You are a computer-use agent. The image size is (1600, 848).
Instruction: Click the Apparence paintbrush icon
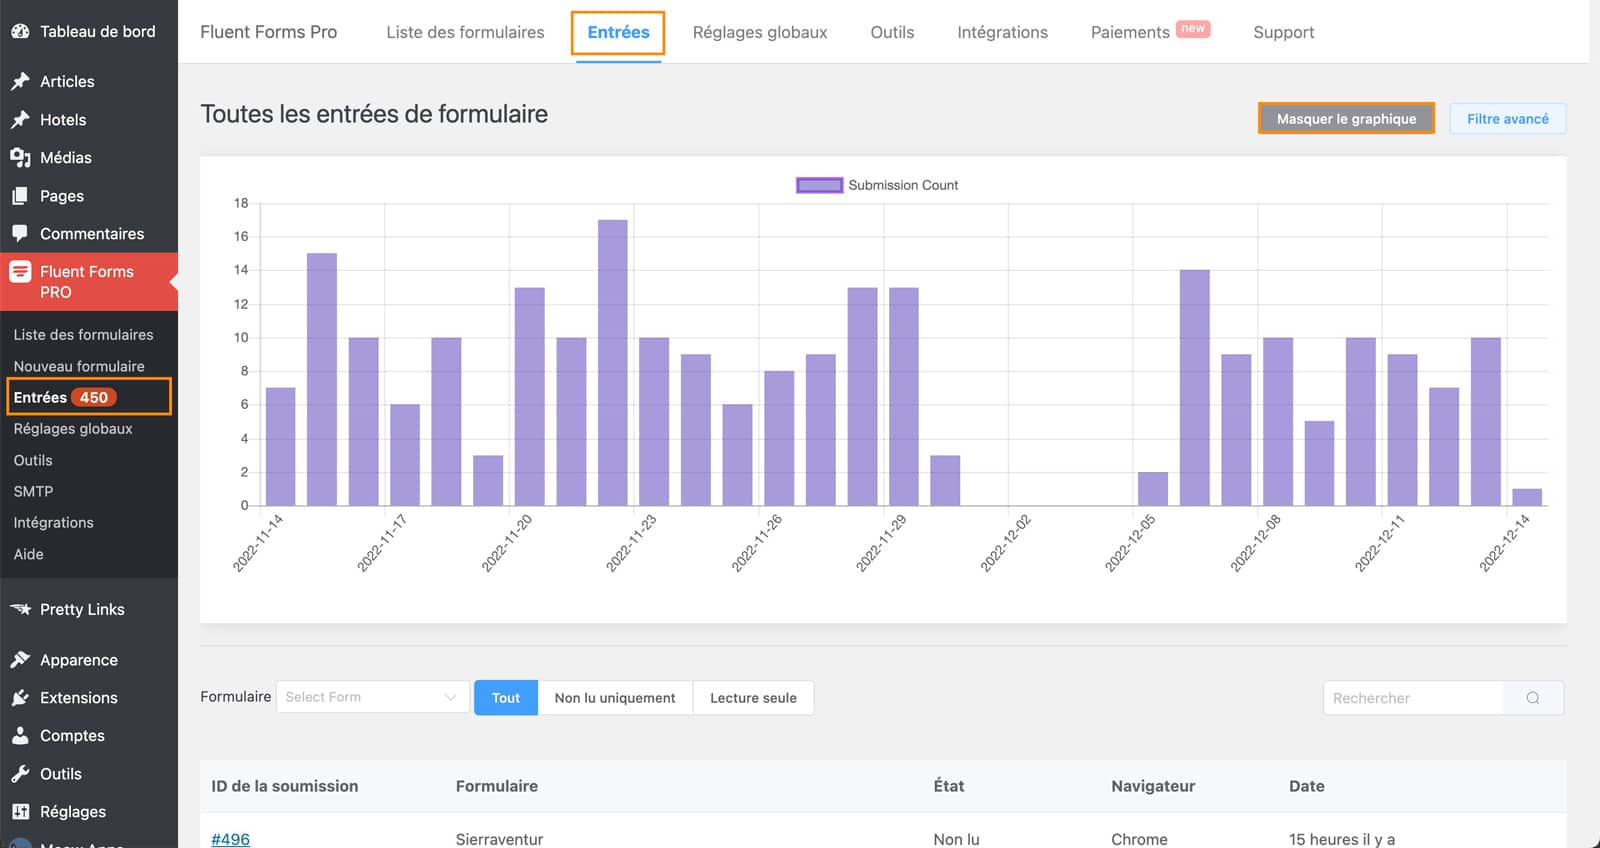20,660
